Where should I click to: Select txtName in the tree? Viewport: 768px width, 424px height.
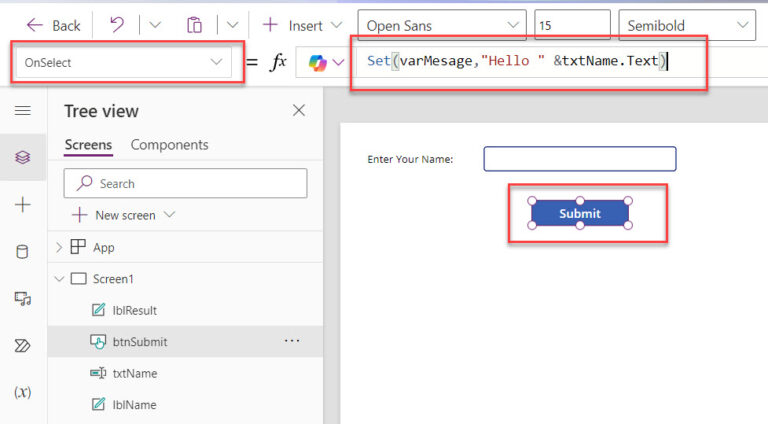tap(135, 373)
